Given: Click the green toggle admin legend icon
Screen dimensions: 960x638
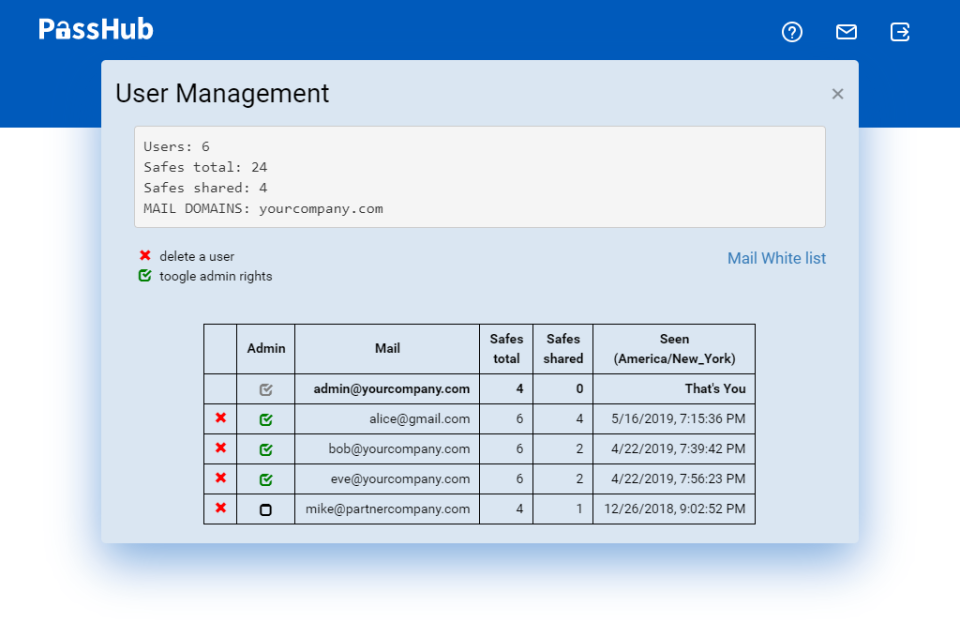Looking at the screenshot, I should point(145,275).
